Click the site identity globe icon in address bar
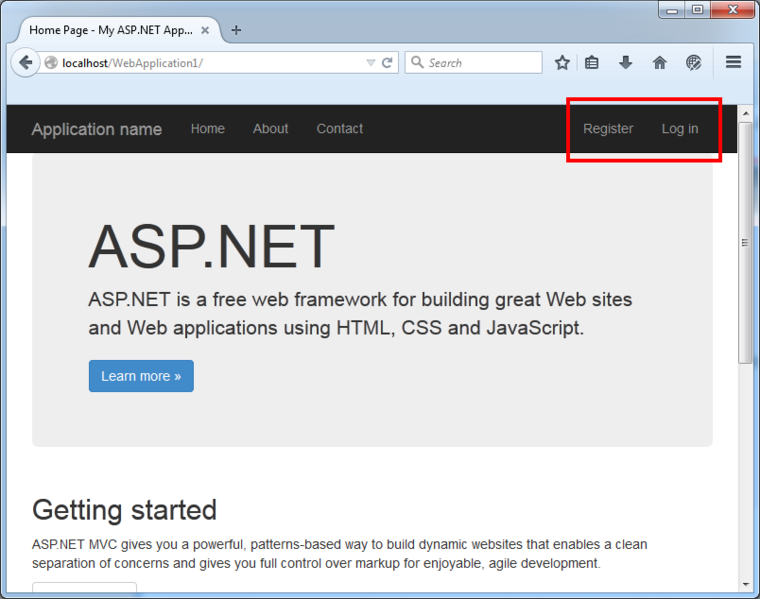The width and height of the screenshot is (760, 599). coord(51,63)
